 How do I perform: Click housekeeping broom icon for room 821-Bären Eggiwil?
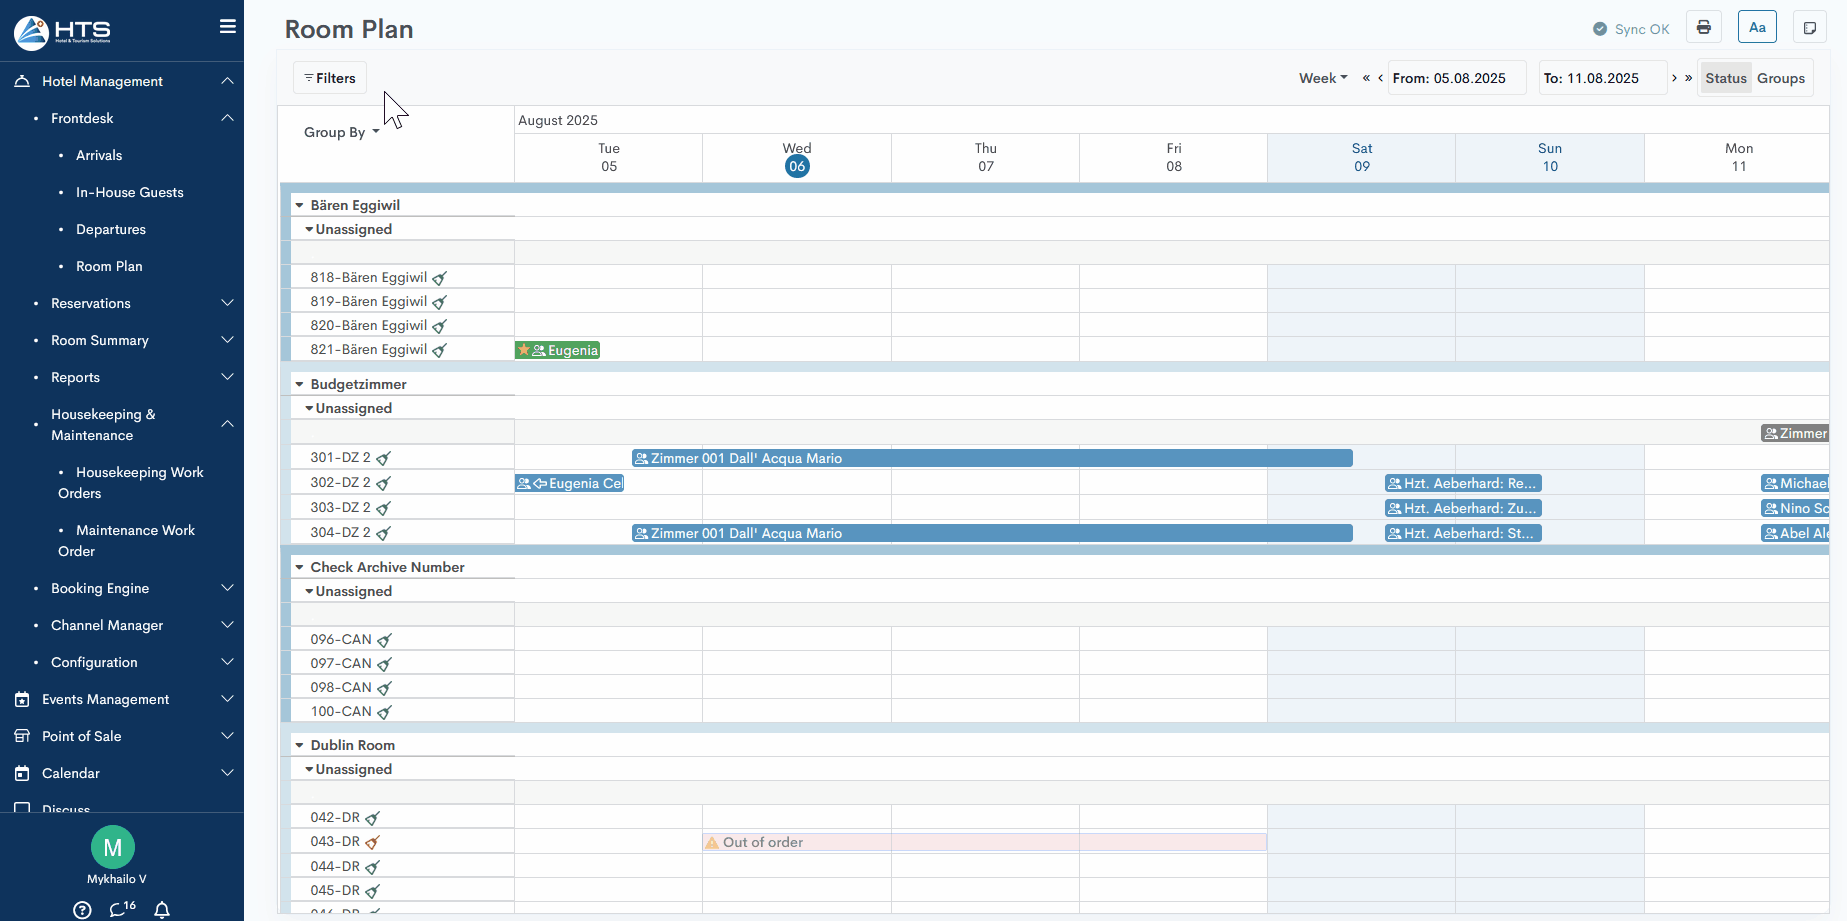coord(440,350)
